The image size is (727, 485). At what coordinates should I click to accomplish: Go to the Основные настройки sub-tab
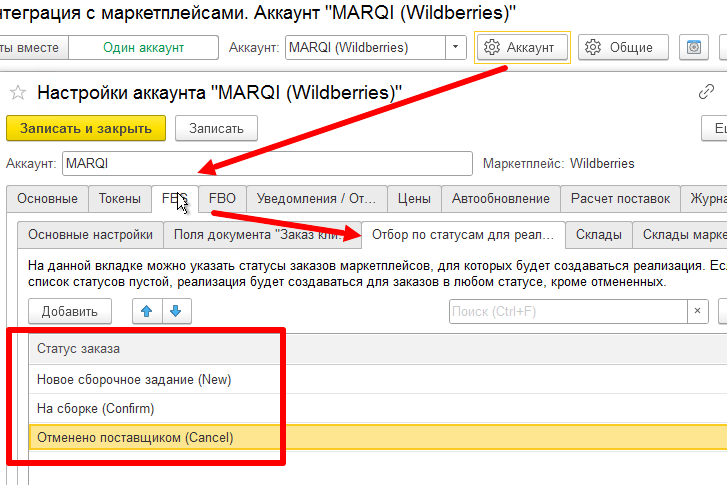pos(90,235)
